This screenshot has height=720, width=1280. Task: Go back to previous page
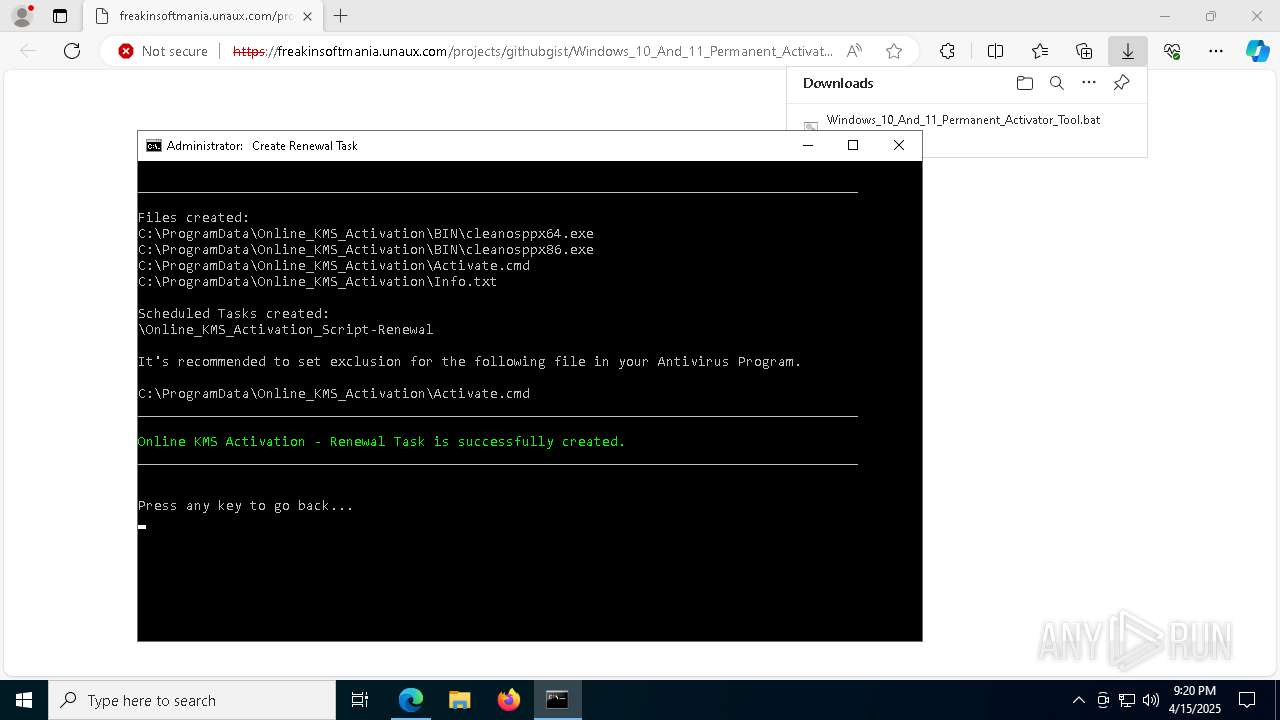tap(28, 51)
